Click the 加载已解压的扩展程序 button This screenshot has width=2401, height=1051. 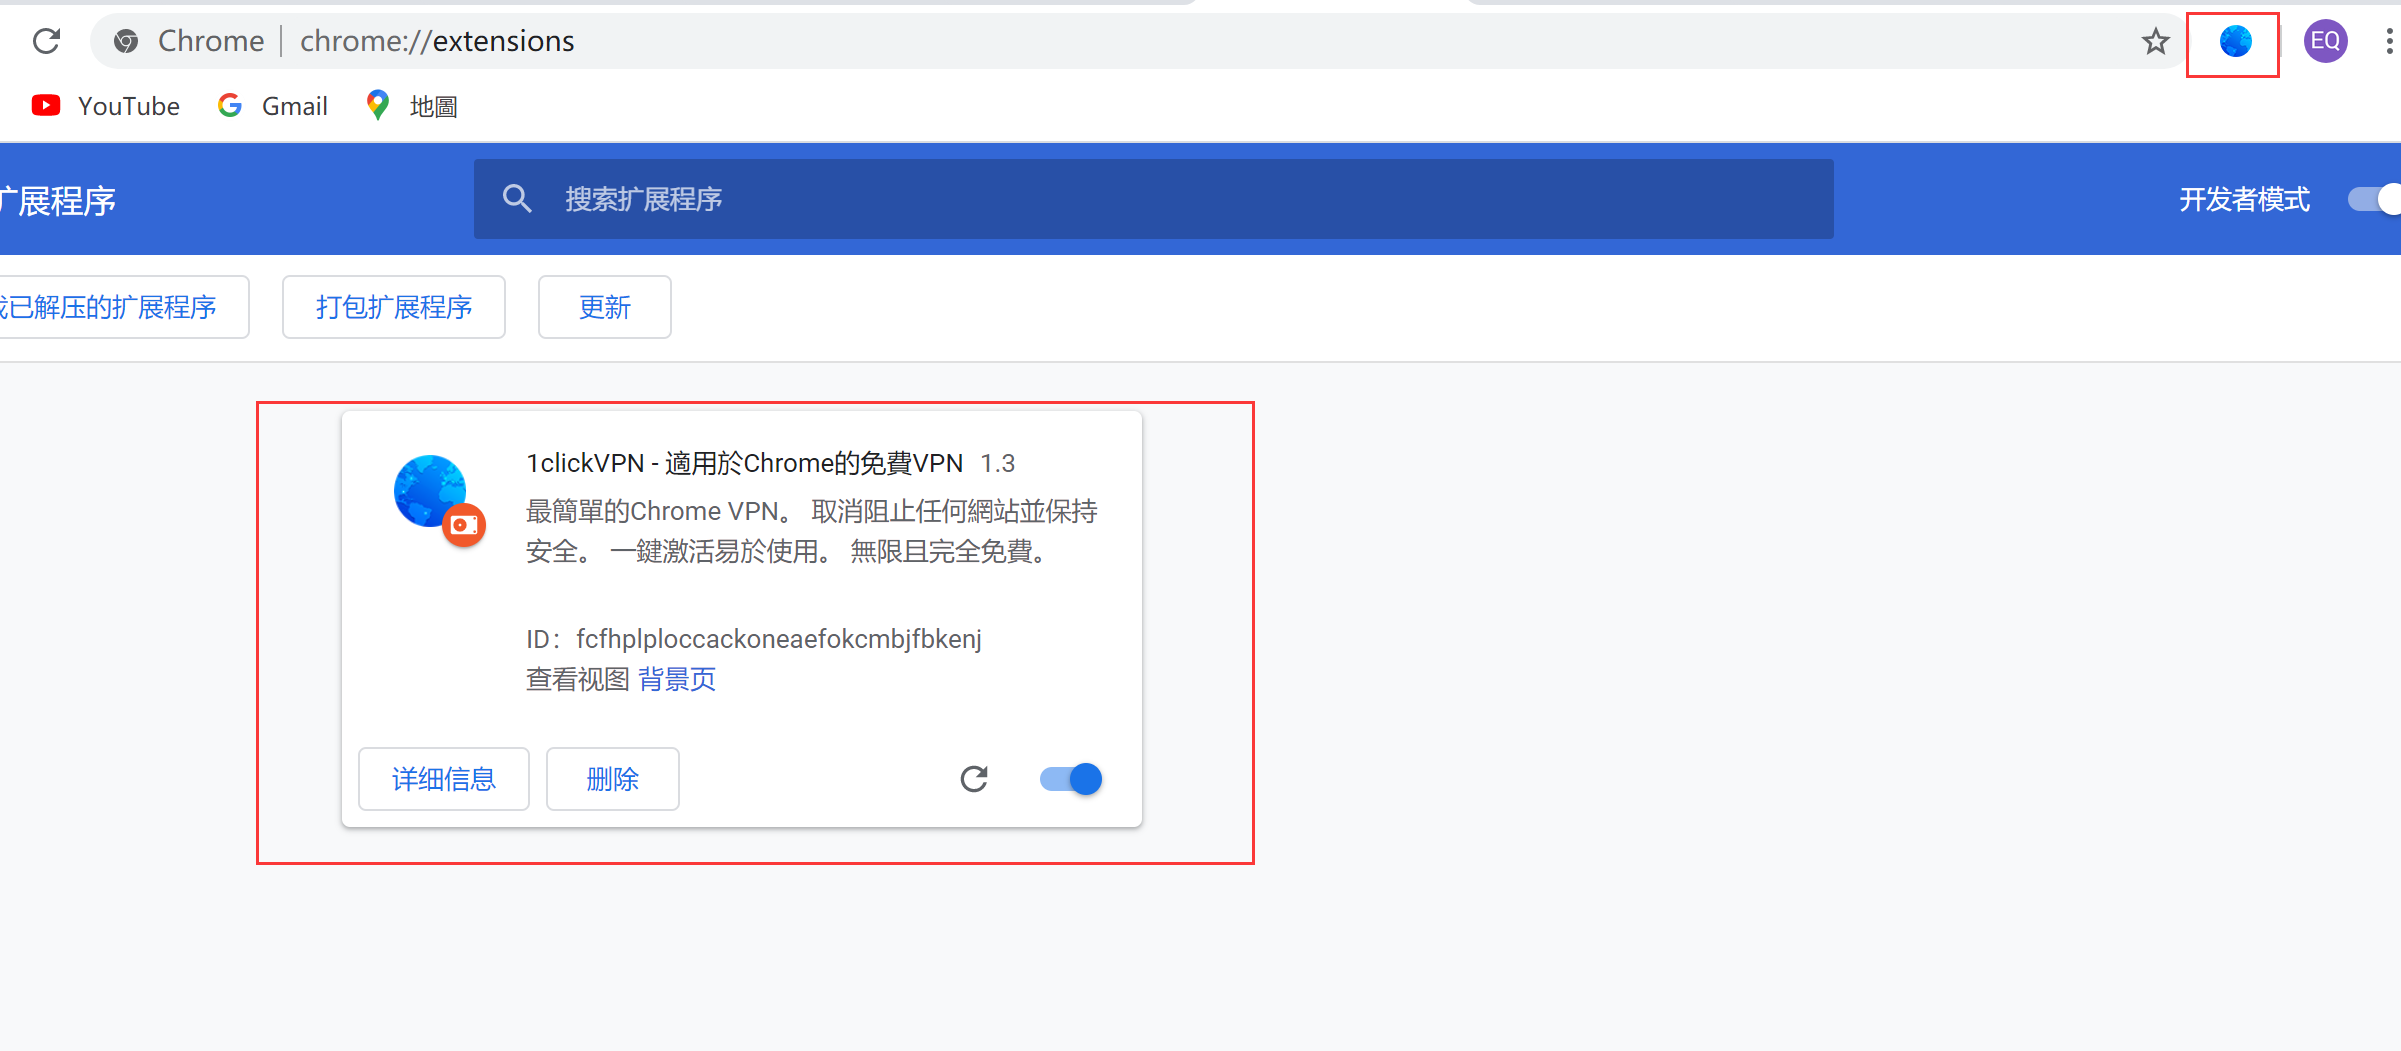pos(123,307)
